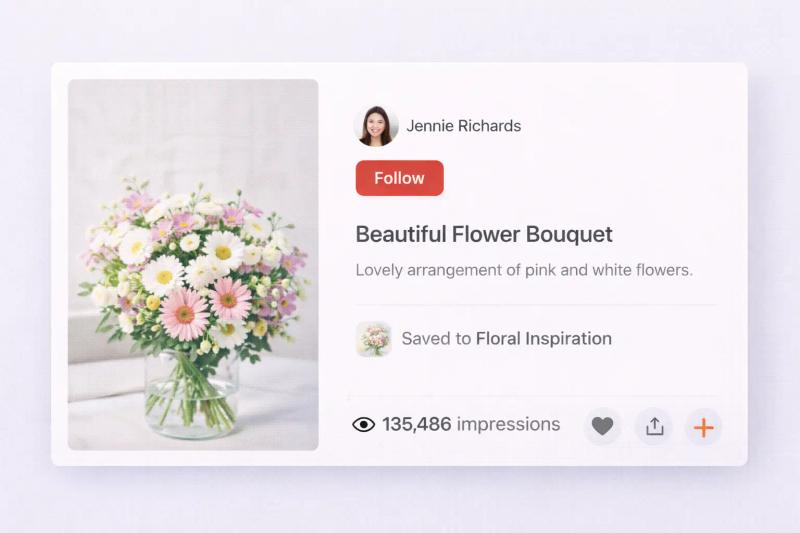Follow Jennie Richards with the red button
Screen dimensions: 800x533
click(399, 178)
